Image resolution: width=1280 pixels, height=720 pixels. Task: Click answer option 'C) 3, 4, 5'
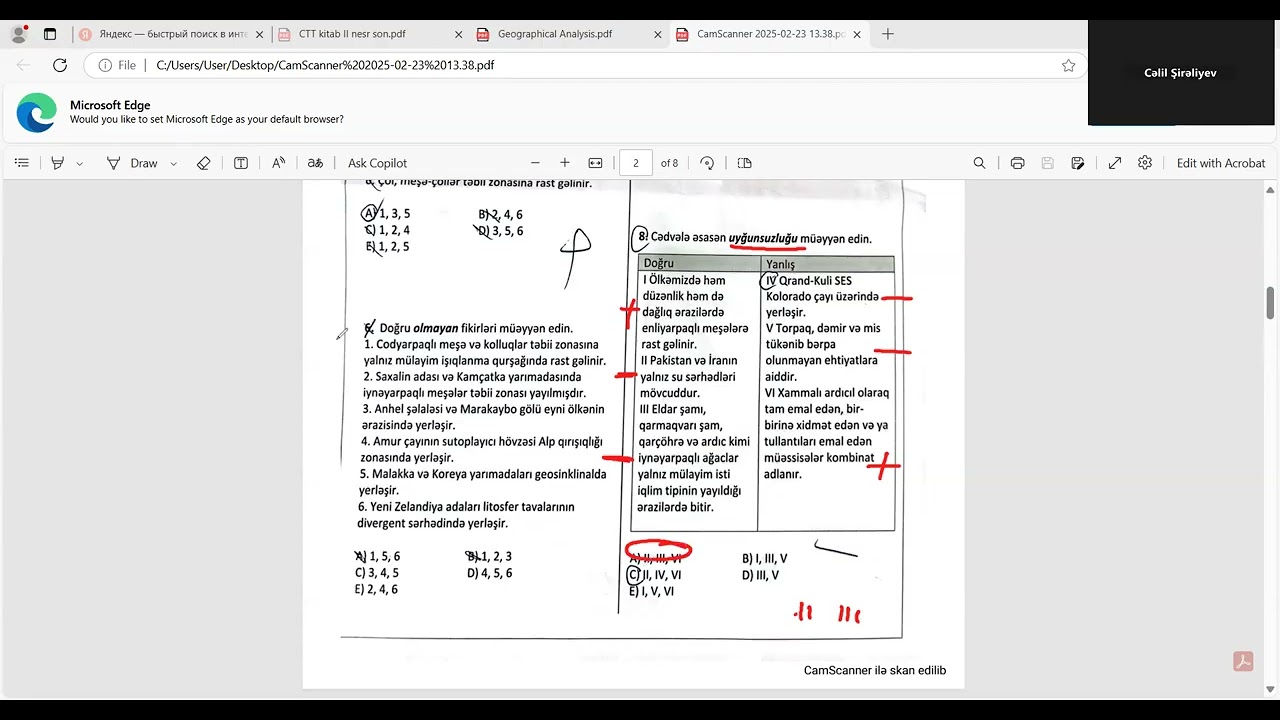(x=377, y=573)
